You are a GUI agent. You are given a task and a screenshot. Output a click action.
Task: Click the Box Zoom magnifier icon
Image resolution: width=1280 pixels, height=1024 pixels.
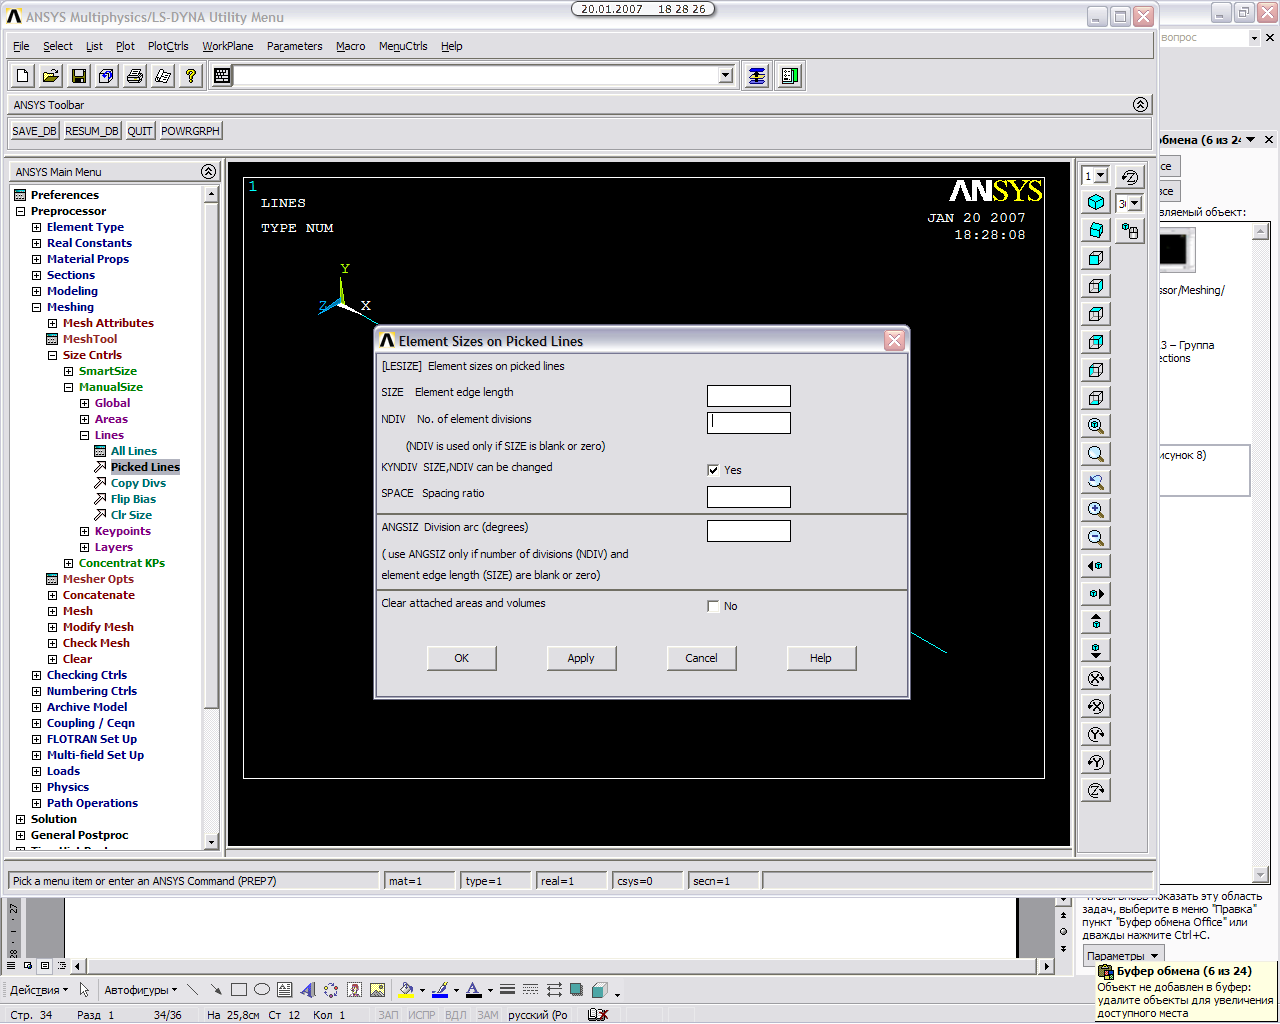(x=1096, y=454)
